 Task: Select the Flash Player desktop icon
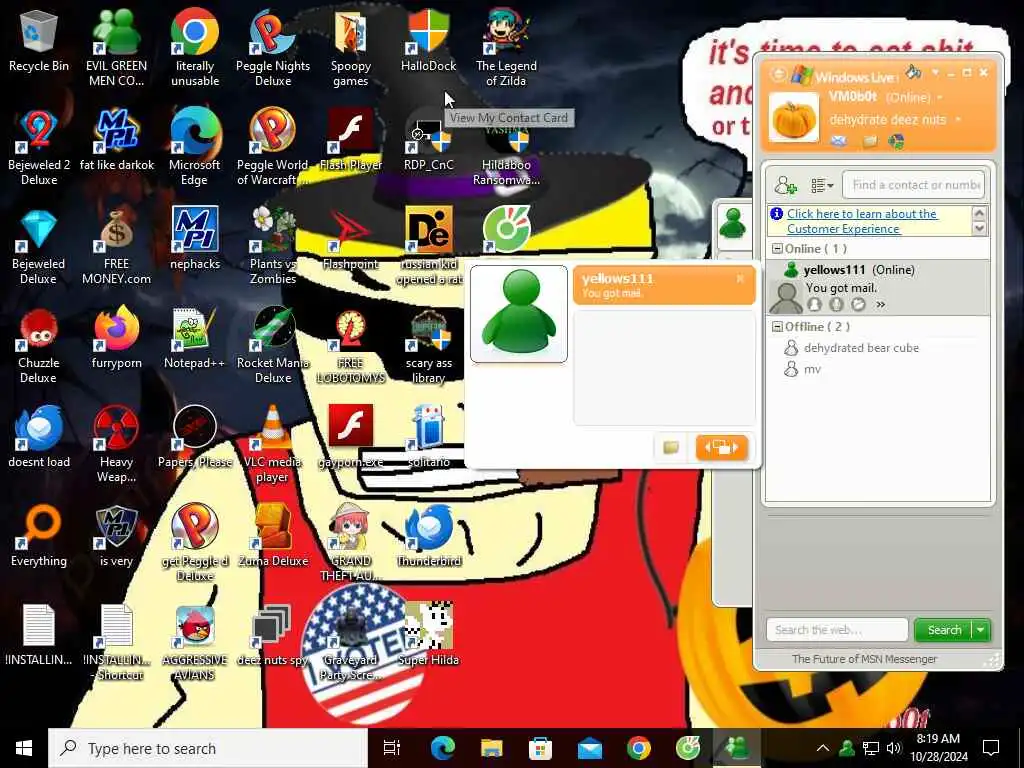[x=351, y=140]
